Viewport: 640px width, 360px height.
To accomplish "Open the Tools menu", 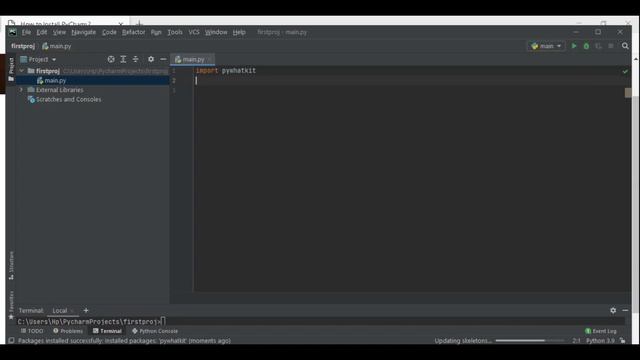I will point(175,32).
